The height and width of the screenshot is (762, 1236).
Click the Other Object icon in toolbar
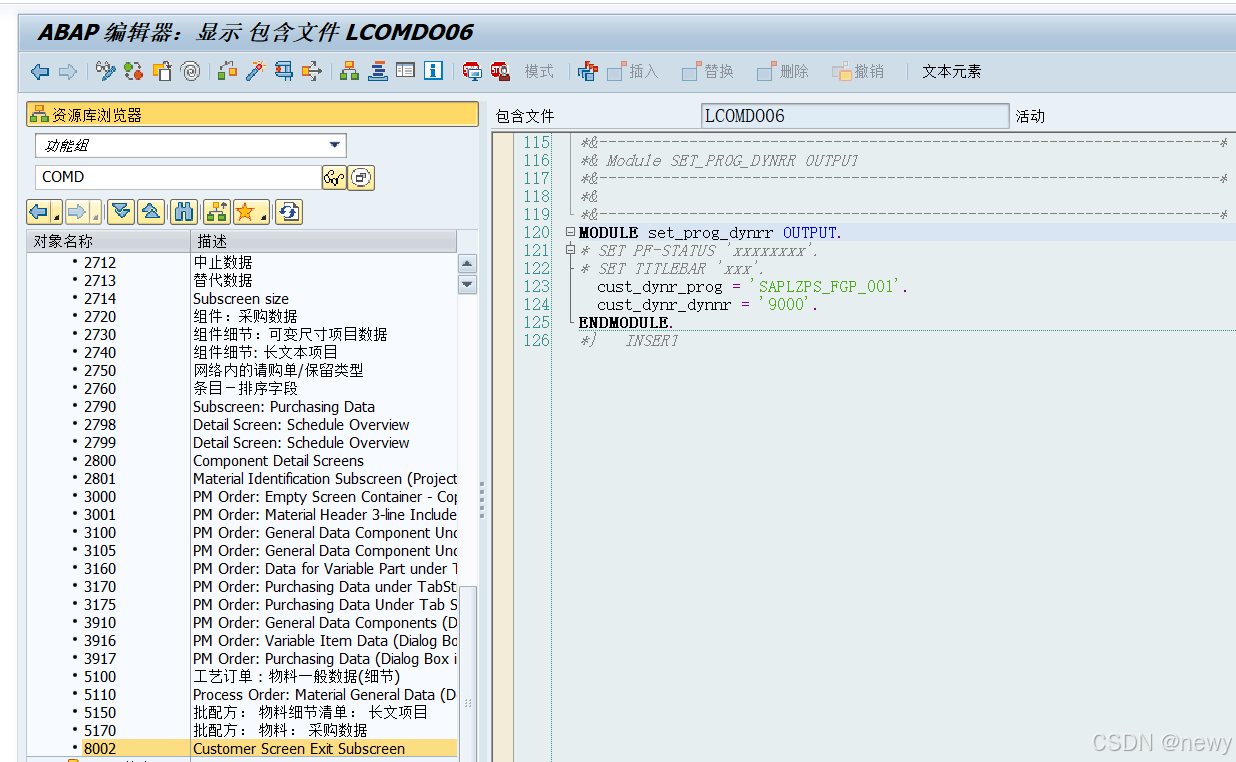[162, 71]
